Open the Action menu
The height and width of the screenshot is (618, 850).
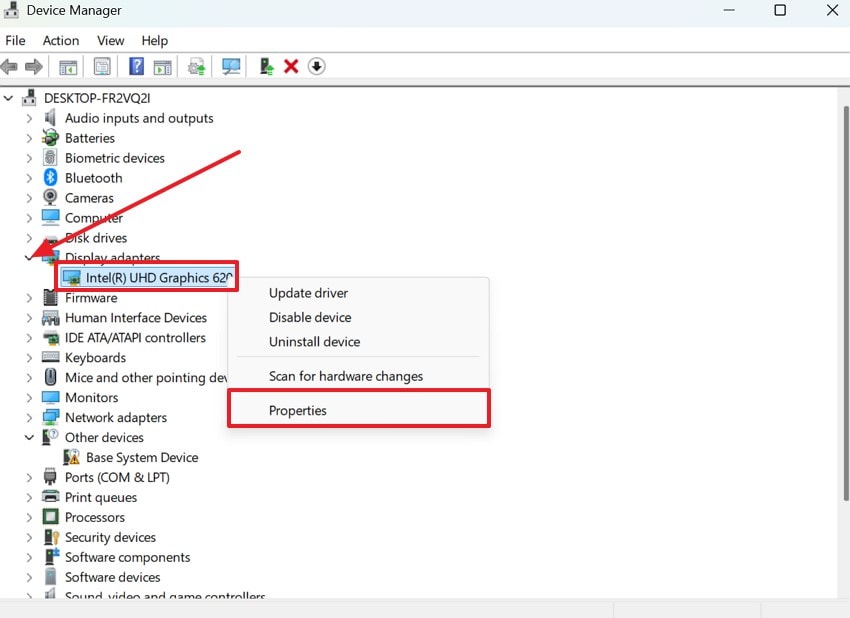coord(61,41)
